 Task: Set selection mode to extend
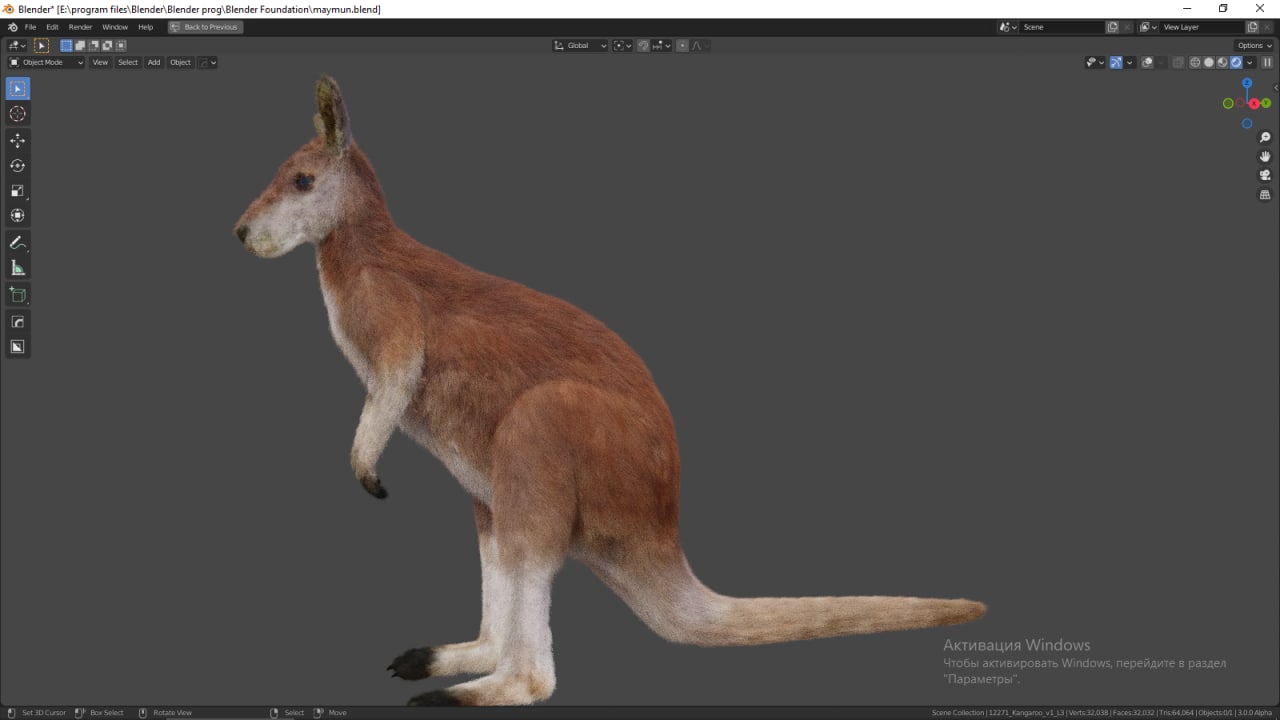pyautogui.click(x=80, y=45)
